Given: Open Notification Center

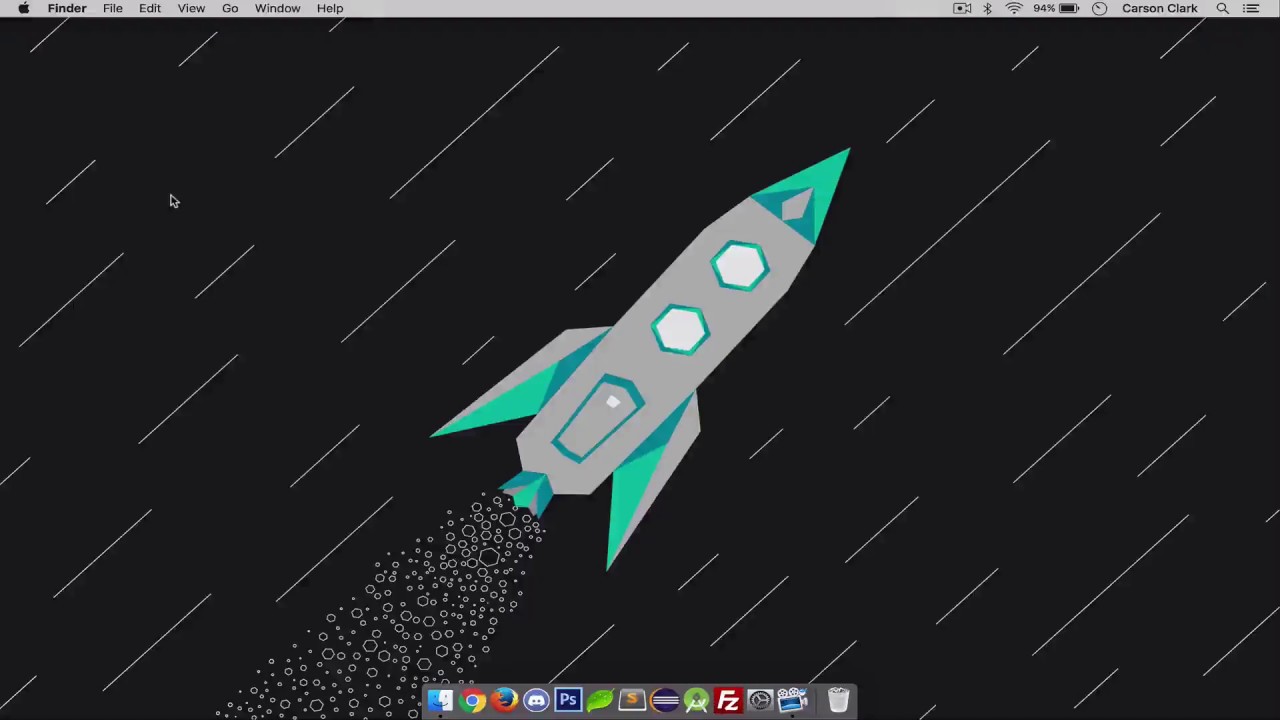Looking at the screenshot, I should (1251, 8).
